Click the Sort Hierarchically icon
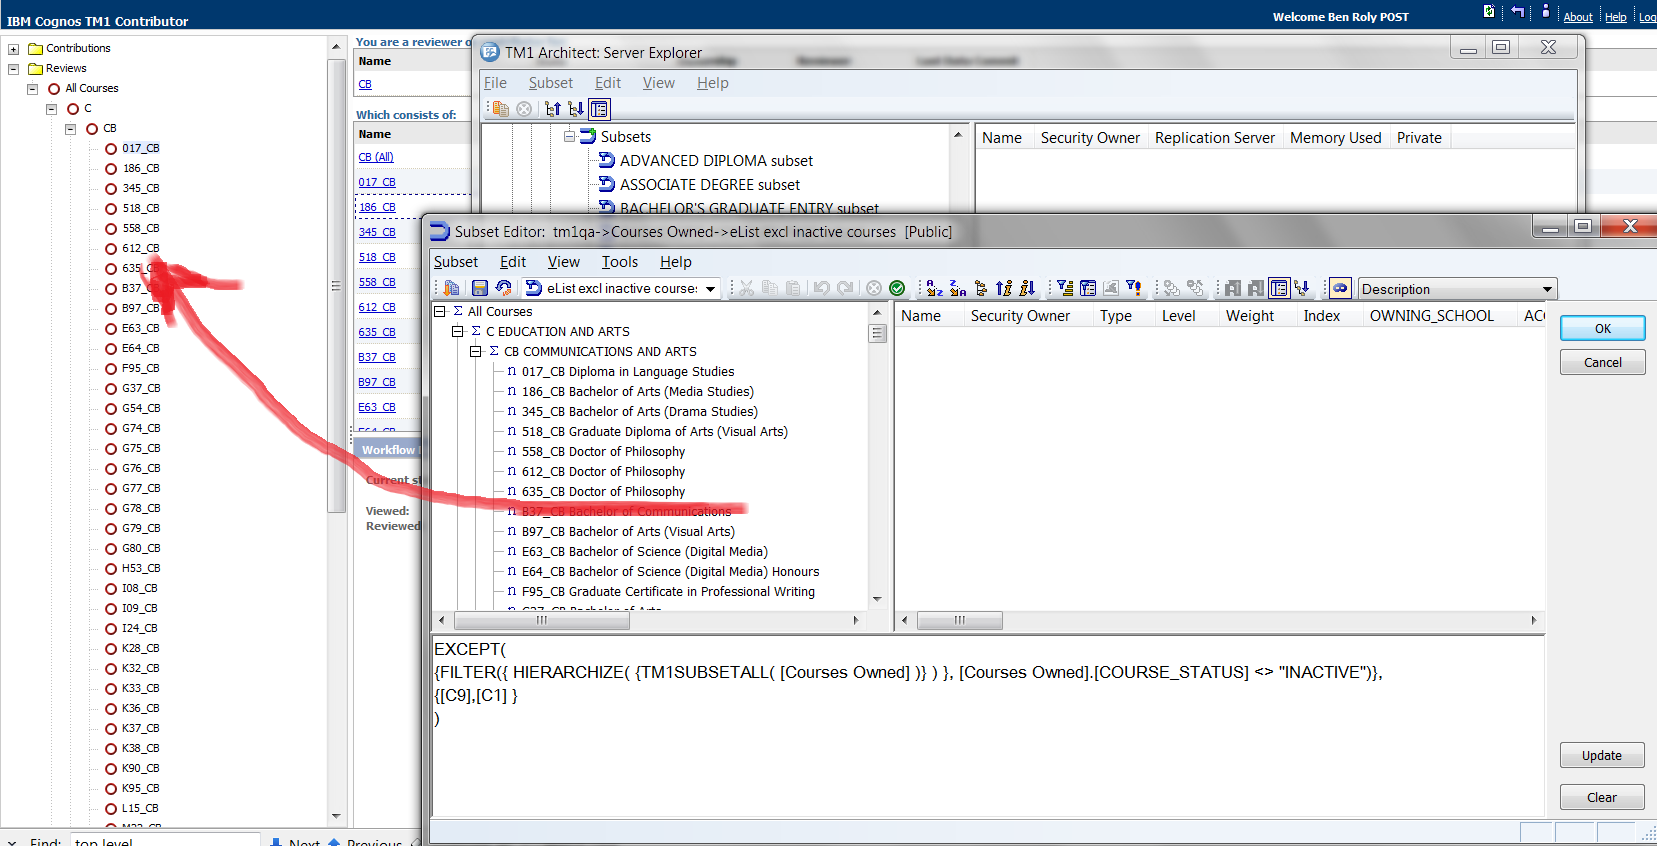This screenshot has height=846, width=1657. click(981, 288)
